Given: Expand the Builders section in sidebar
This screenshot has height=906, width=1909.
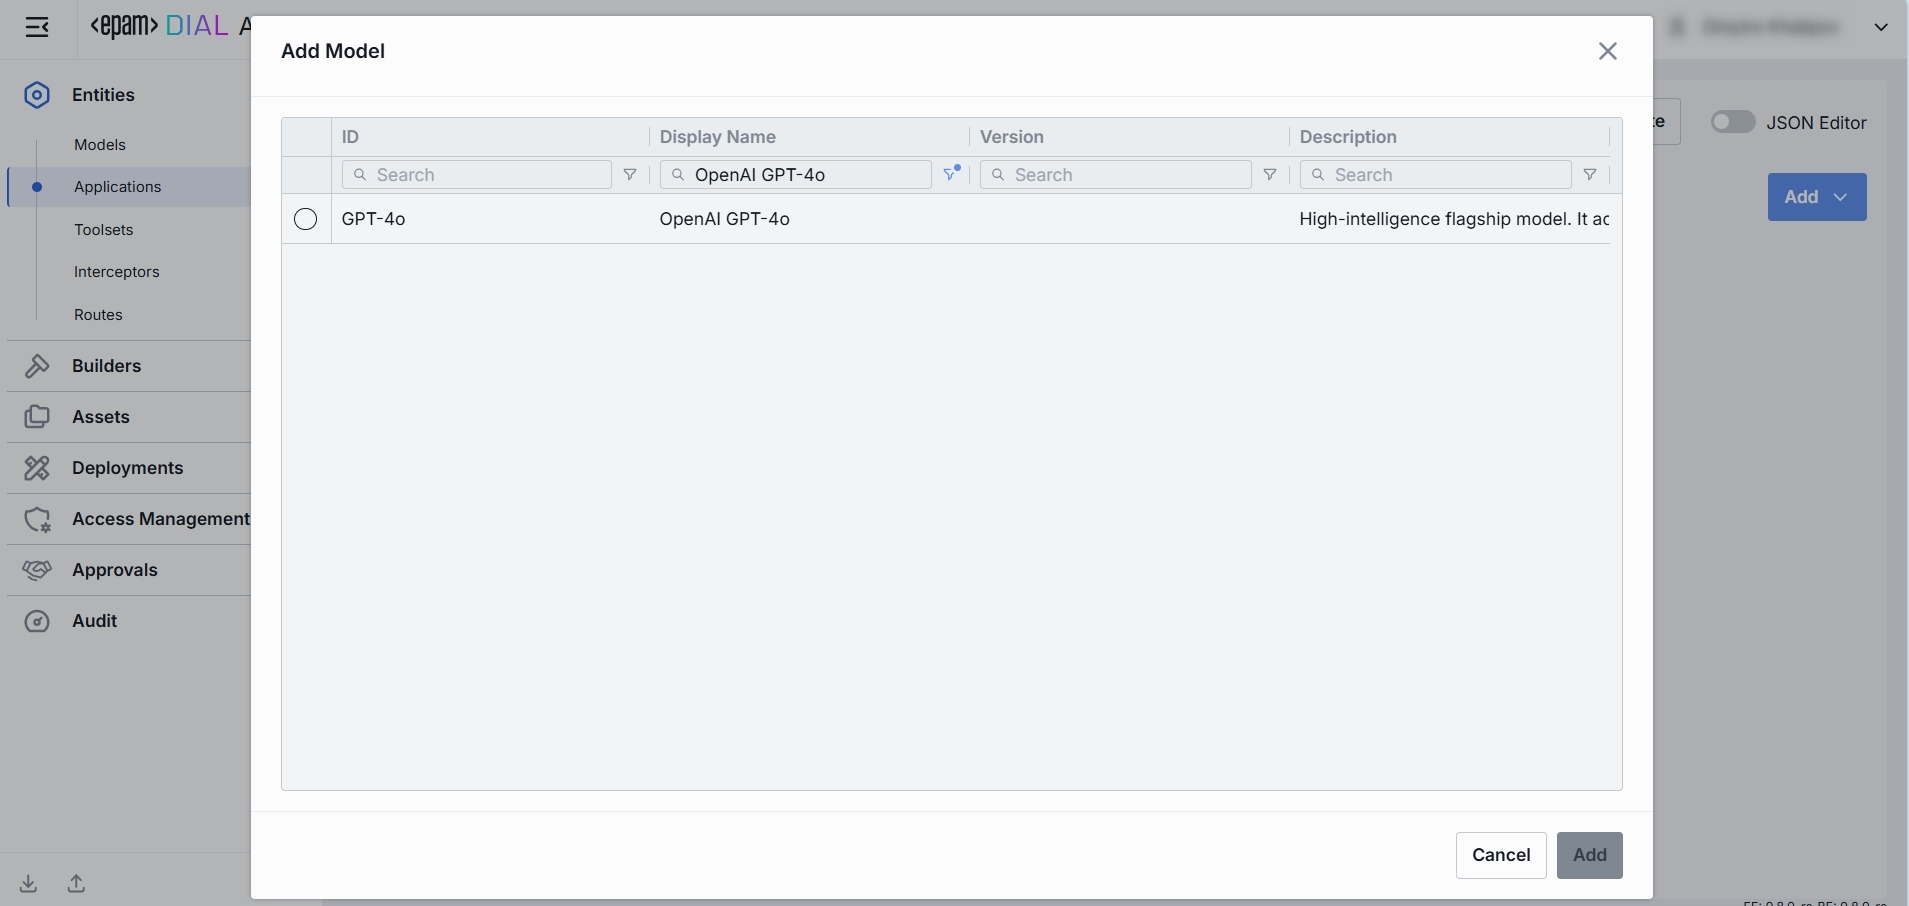Looking at the screenshot, I should pyautogui.click(x=107, y=366).
